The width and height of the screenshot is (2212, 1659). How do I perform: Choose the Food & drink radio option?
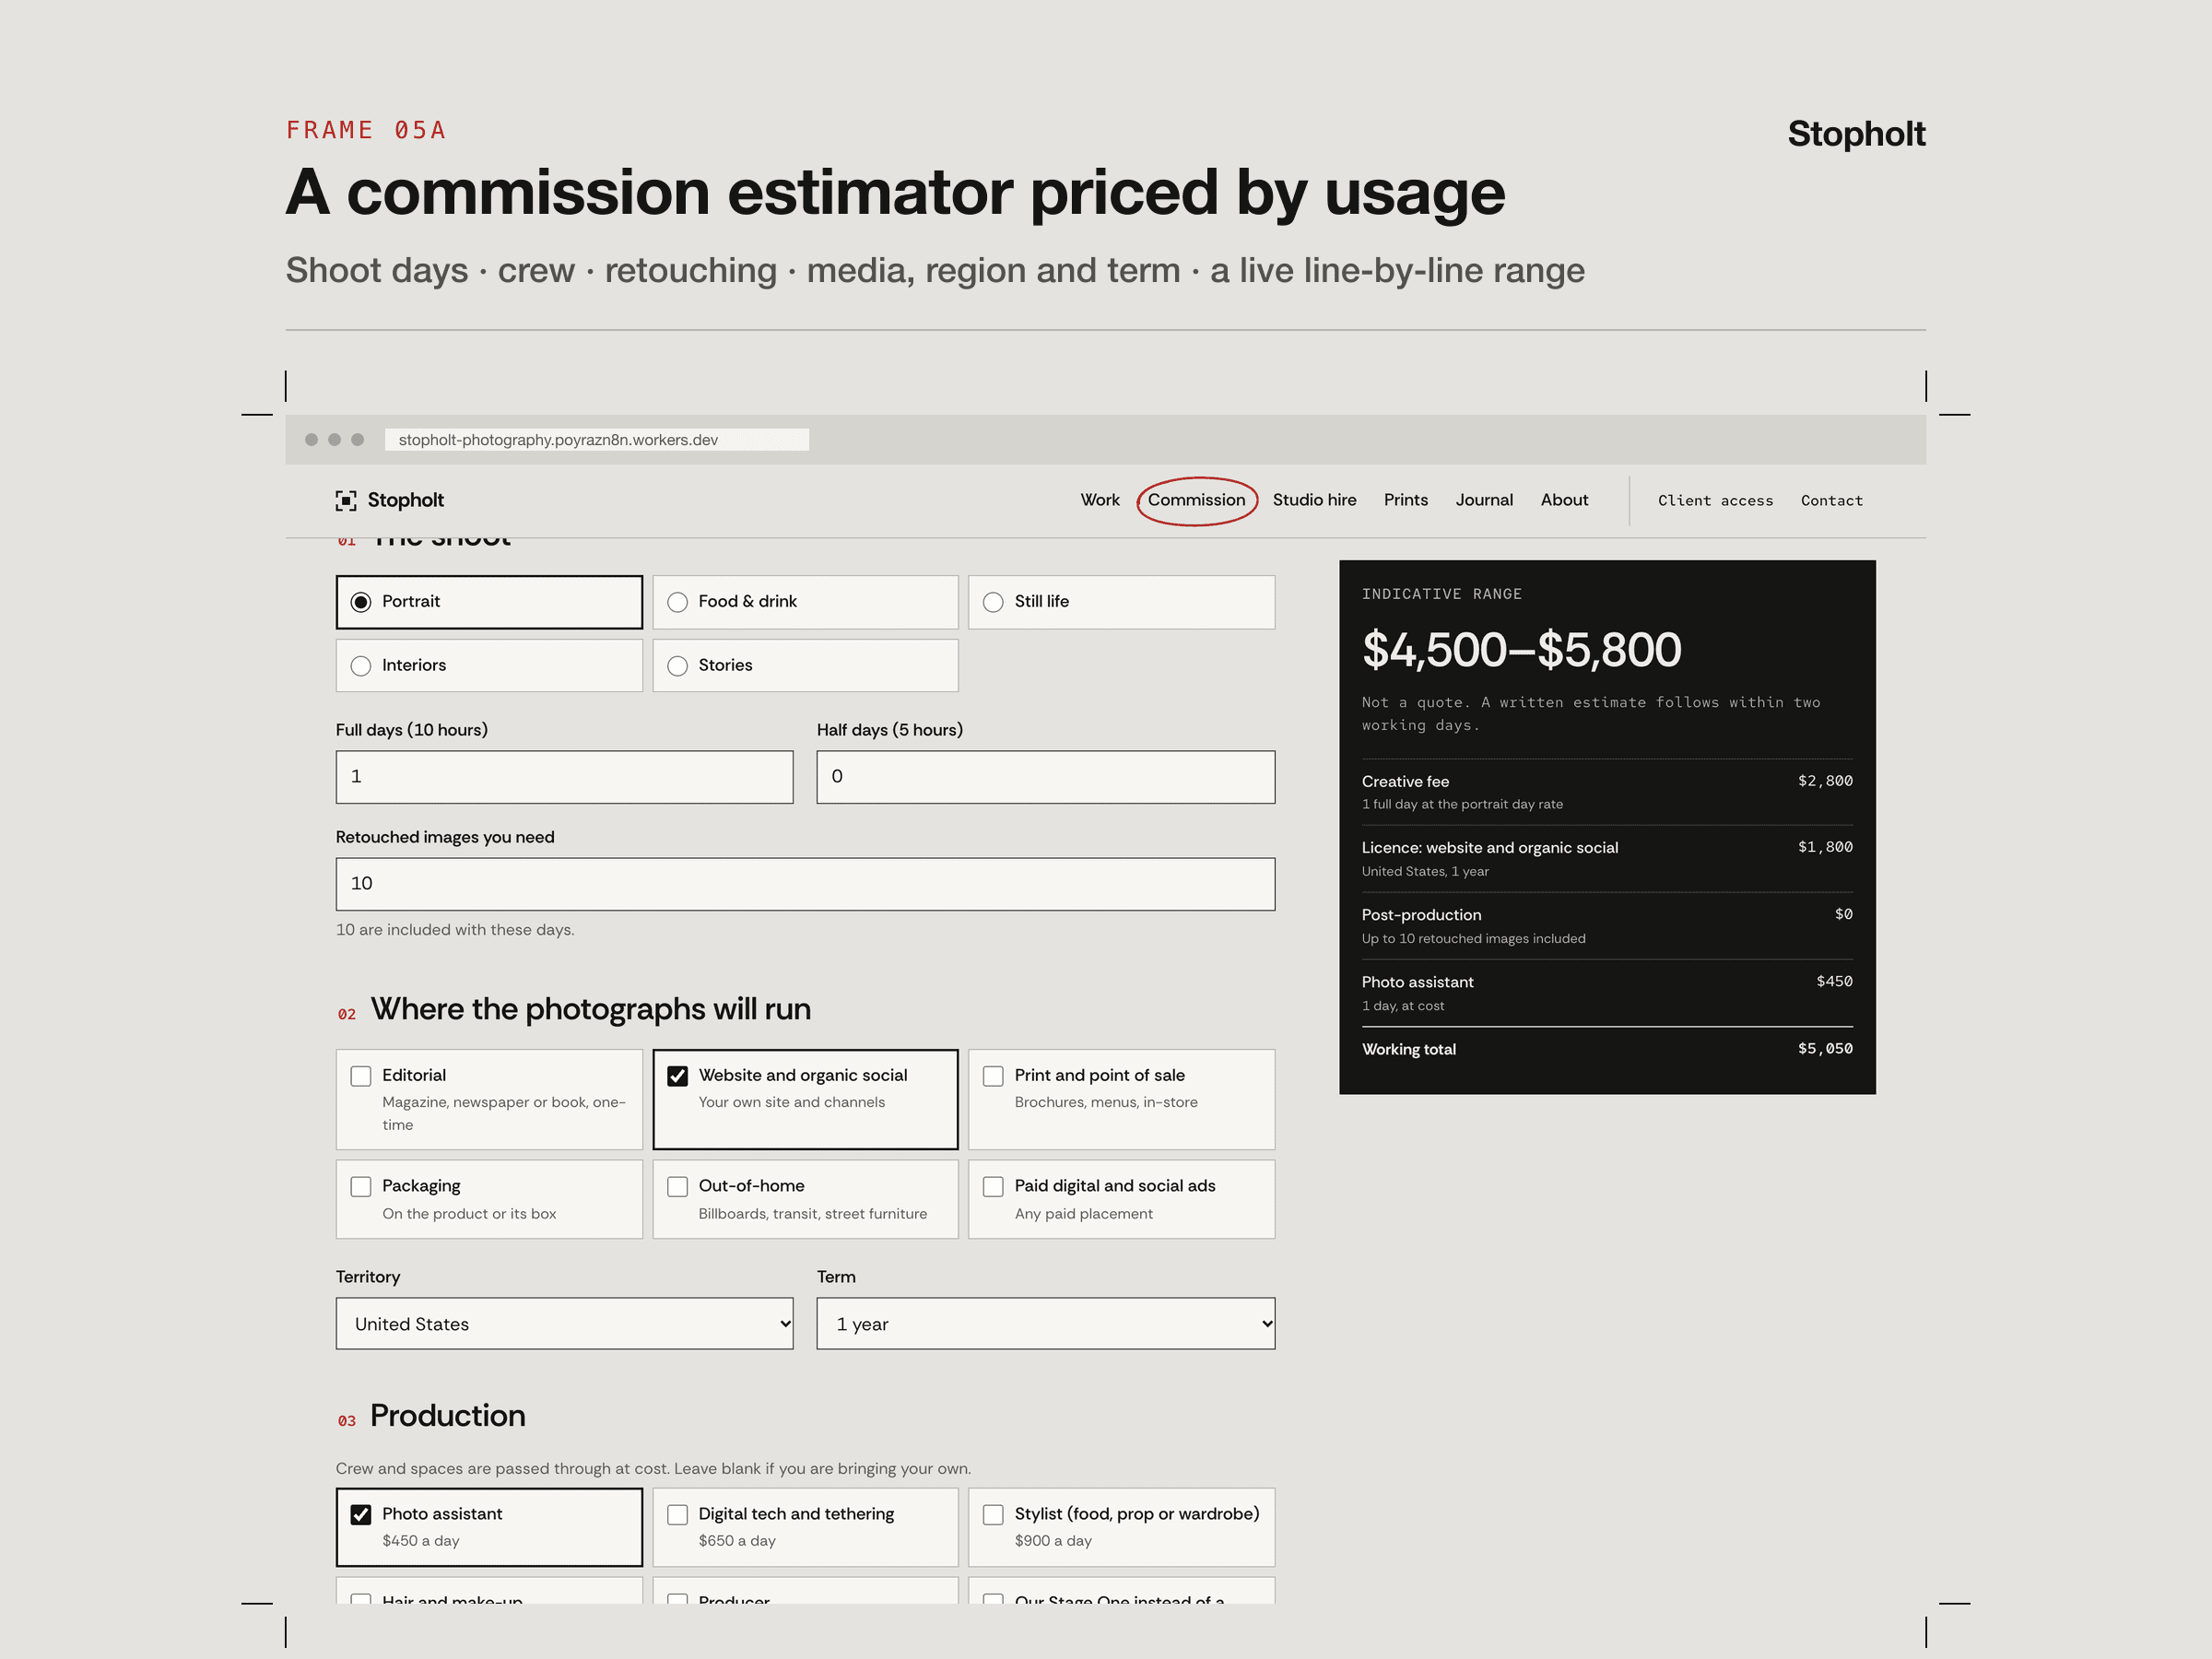tap(805, 601)
